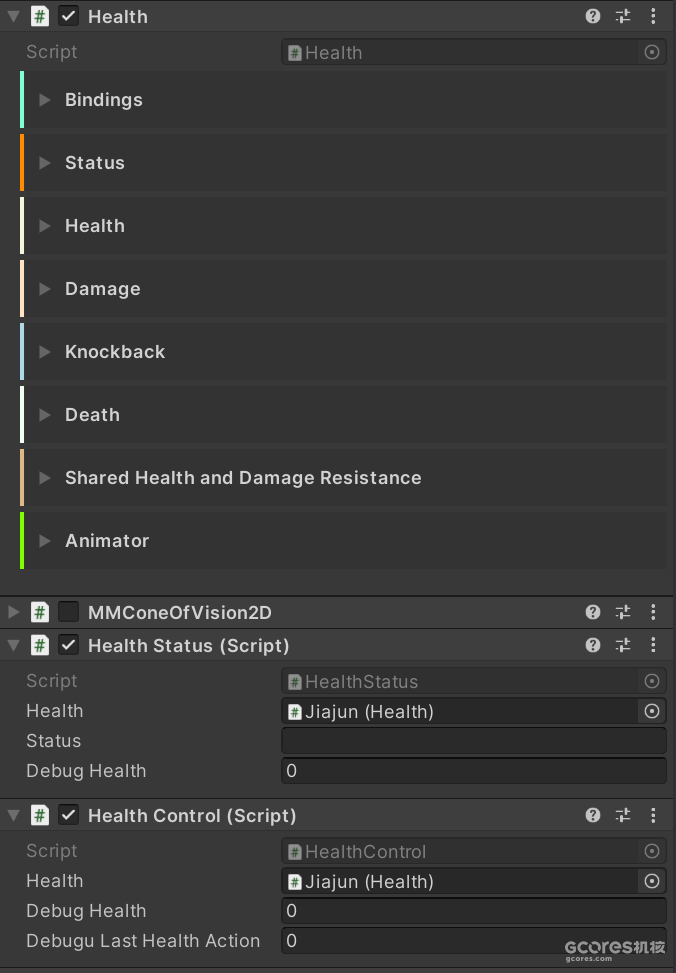Open help reference for Health component
The image size is (676, 973).
[x=593, y=16]
